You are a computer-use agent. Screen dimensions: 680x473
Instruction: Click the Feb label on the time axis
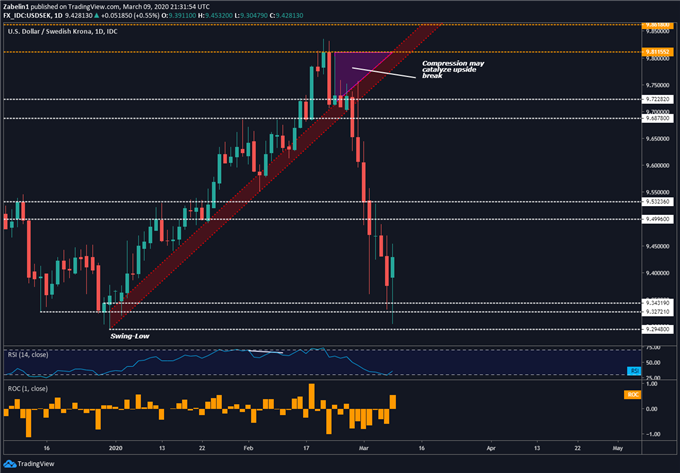click(248, 448)
